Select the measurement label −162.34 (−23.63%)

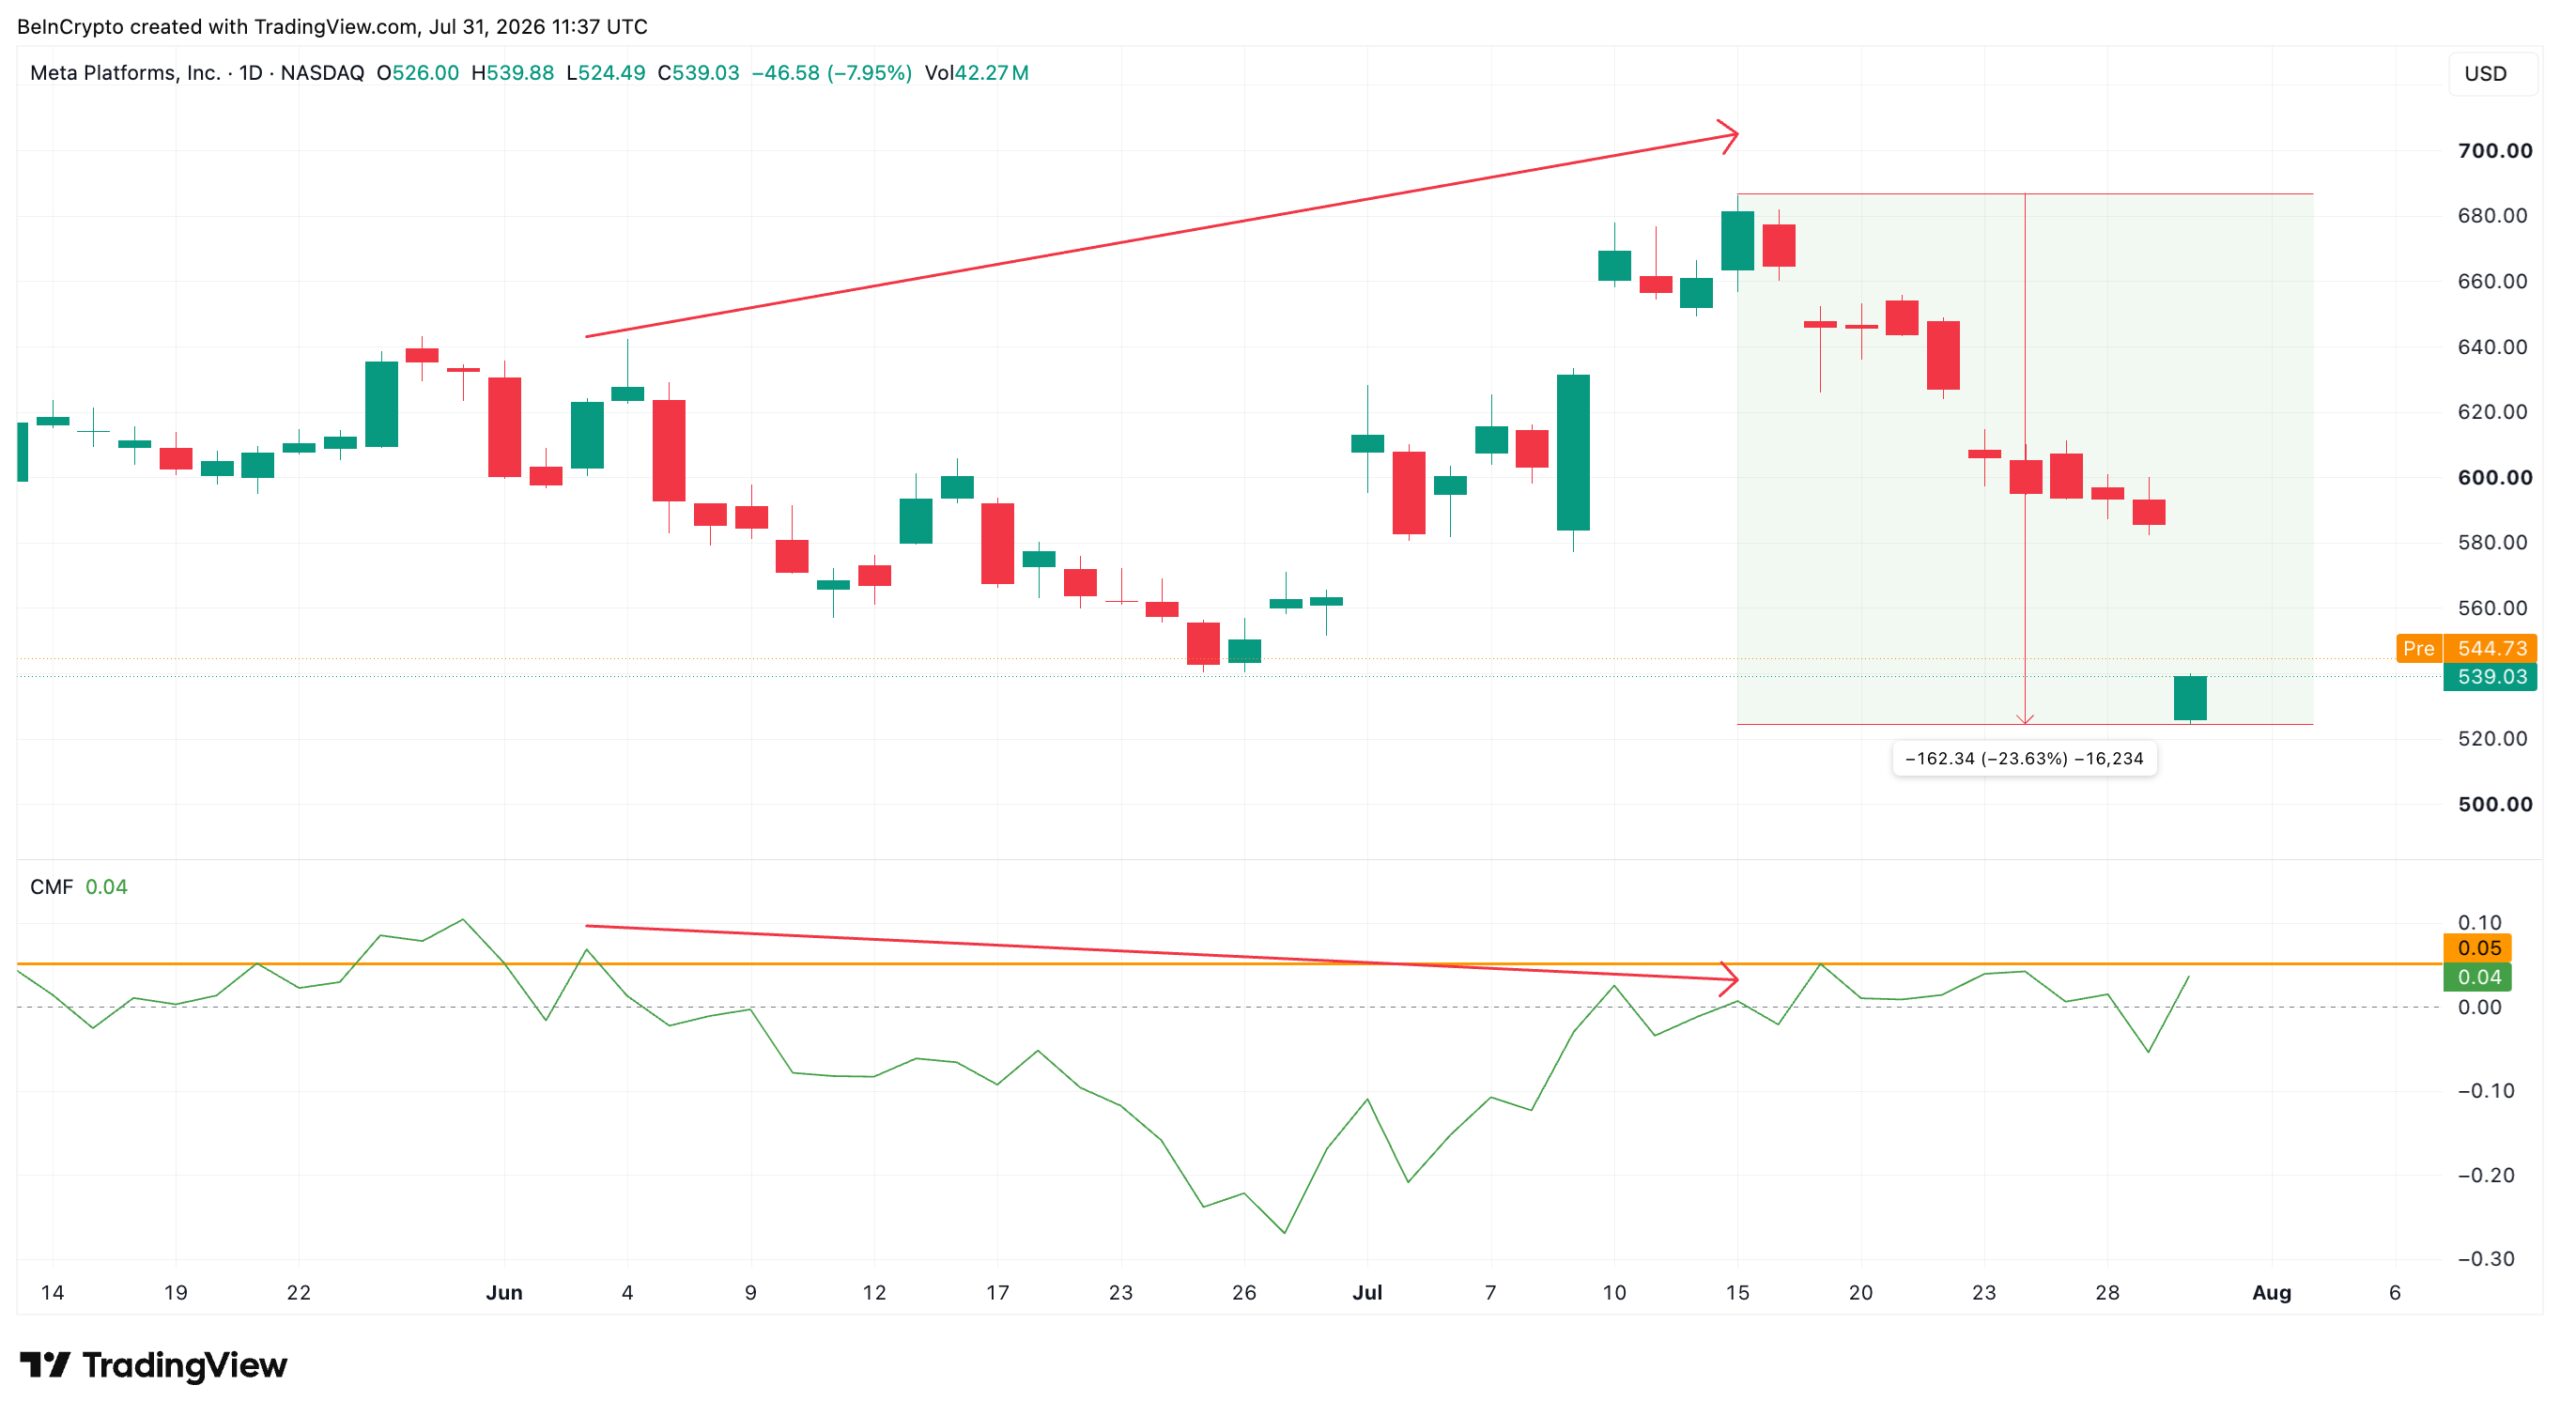2024,759
